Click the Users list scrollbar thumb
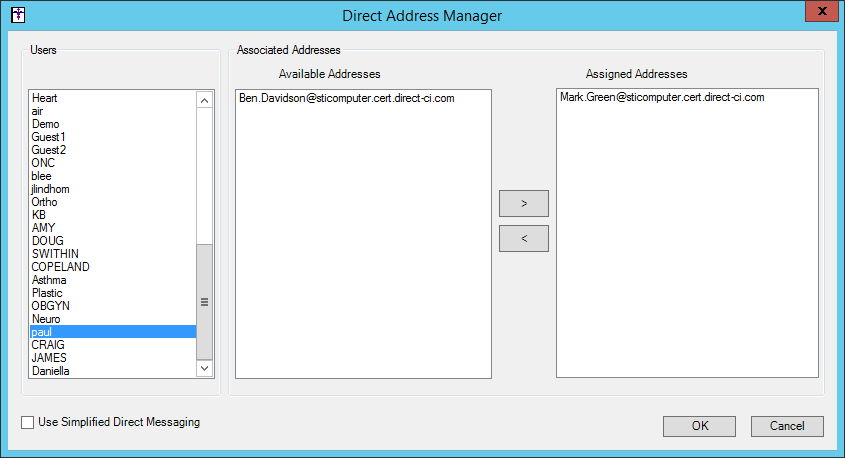This screenshot has height=458, width=845. click(x=204, y=301)
